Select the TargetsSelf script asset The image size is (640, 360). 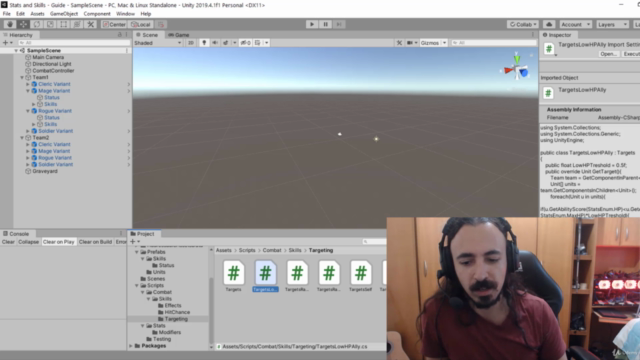click(360, 276)
